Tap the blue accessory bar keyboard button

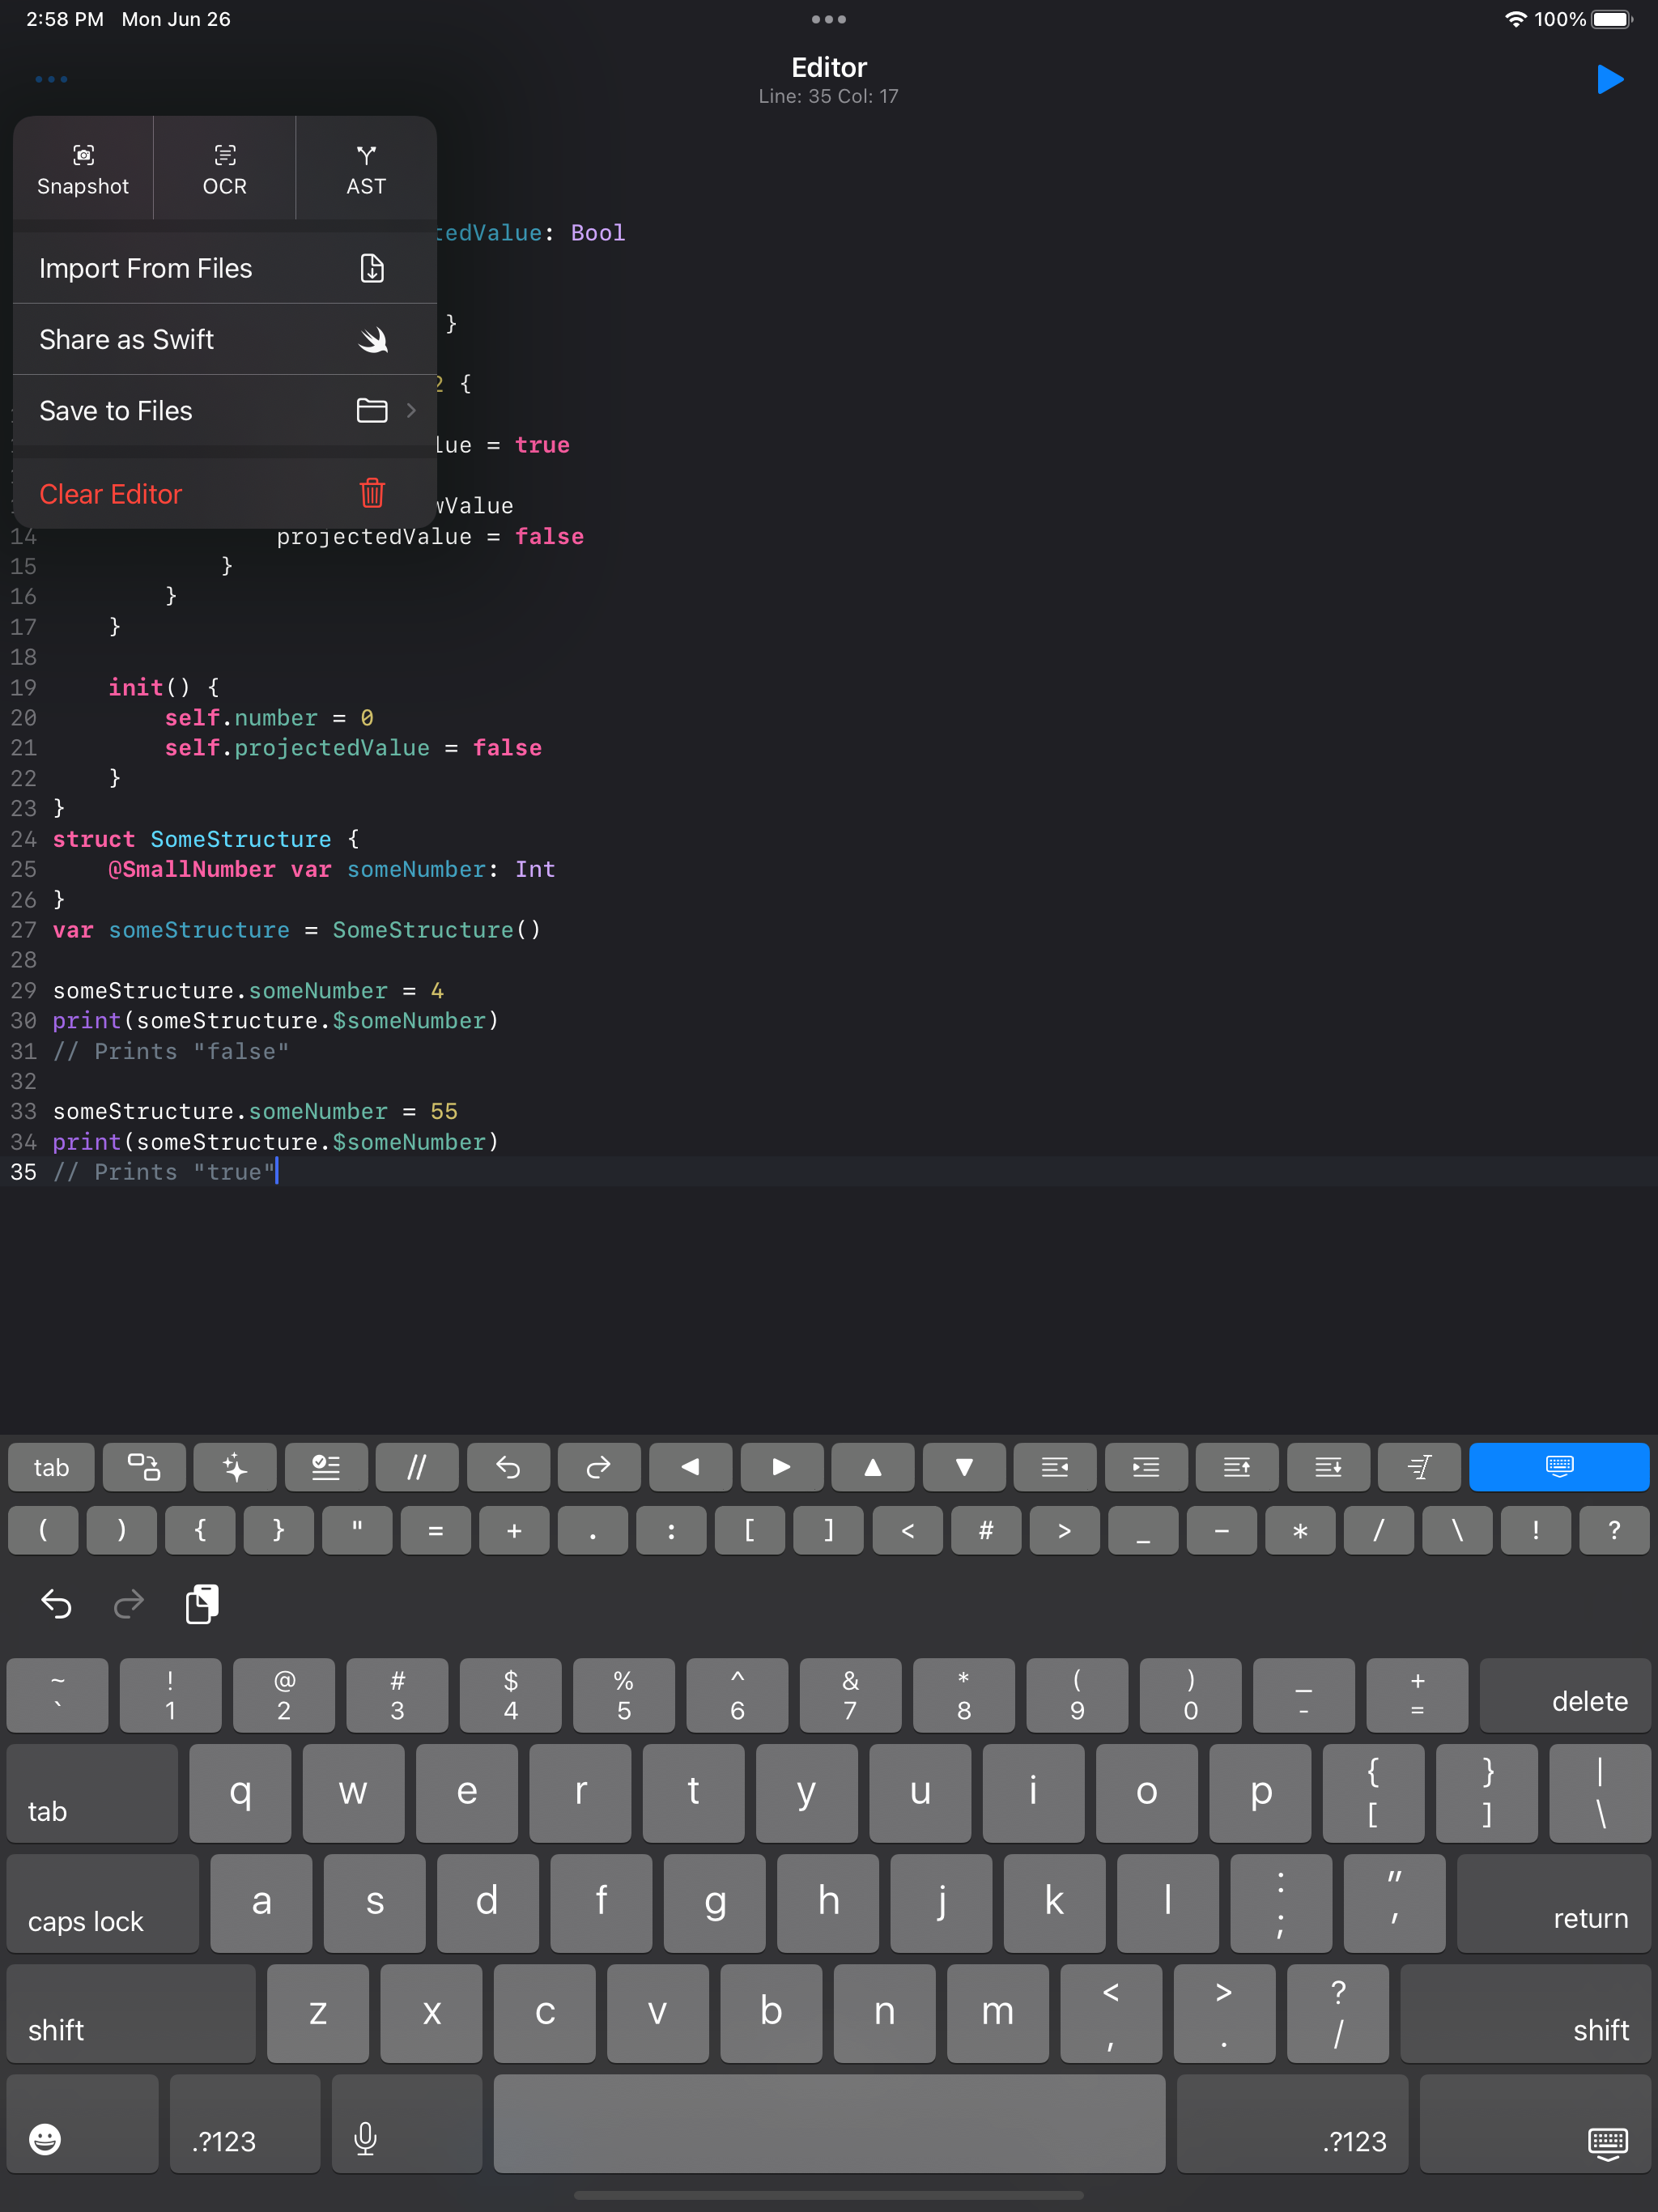pos(1559,1468)
